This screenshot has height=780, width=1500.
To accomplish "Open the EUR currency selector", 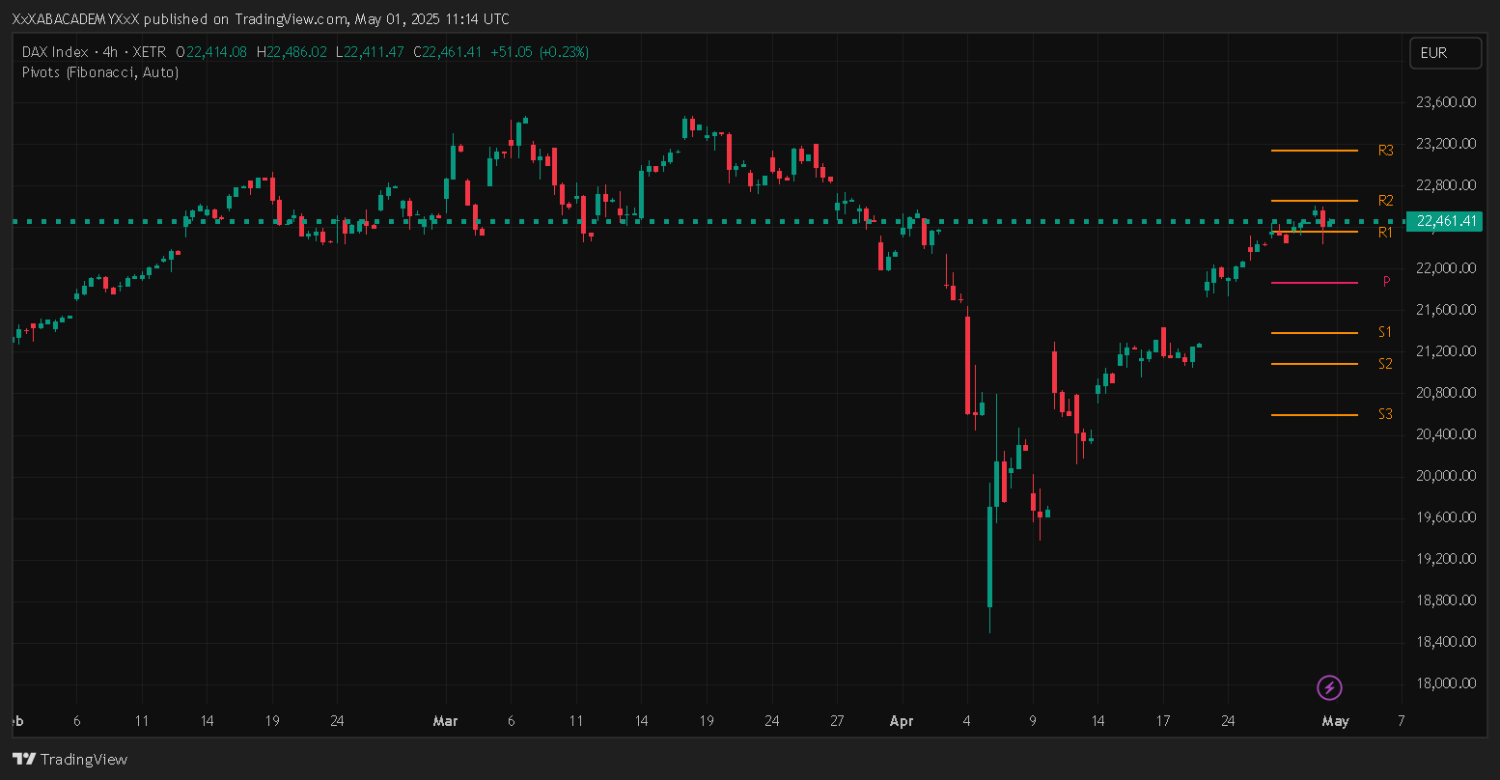I will (1444, 53).
